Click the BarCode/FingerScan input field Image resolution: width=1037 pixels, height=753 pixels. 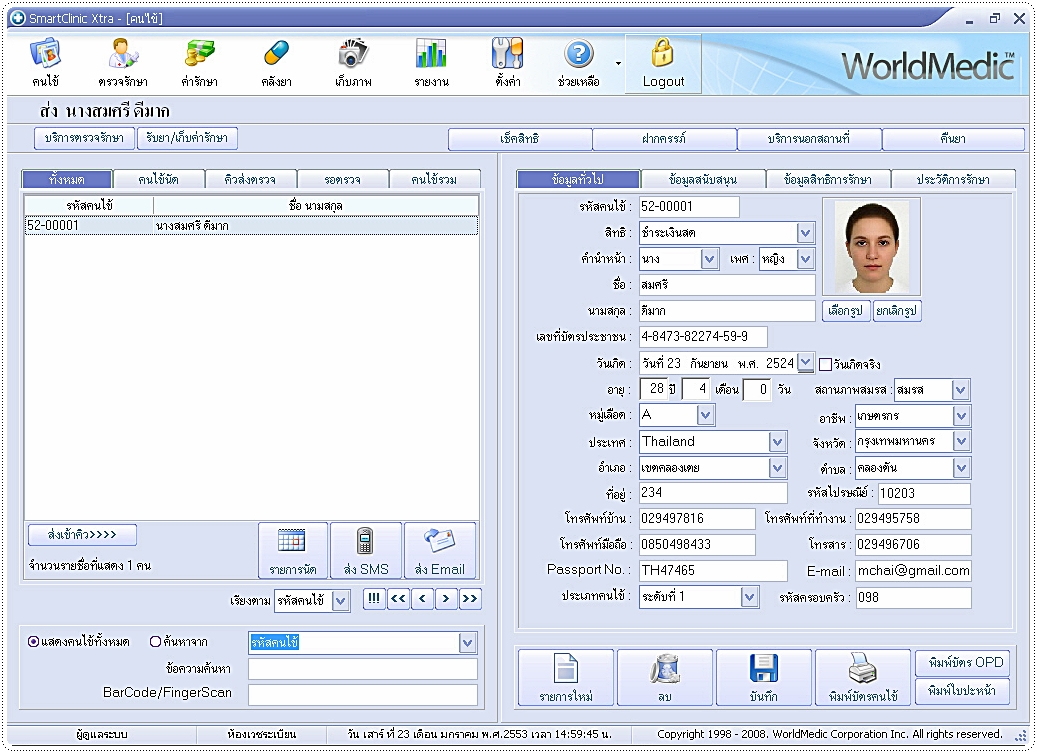click(362, 694)
